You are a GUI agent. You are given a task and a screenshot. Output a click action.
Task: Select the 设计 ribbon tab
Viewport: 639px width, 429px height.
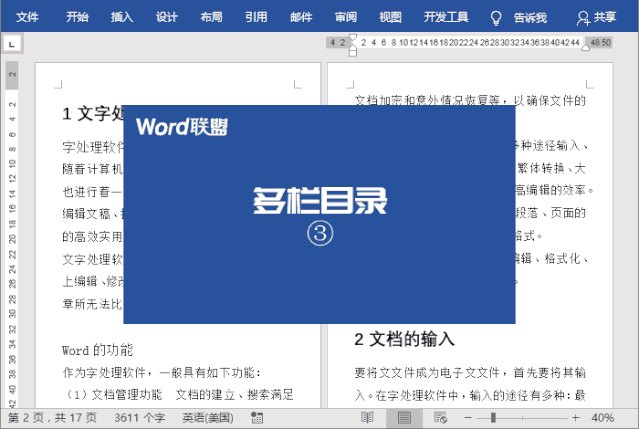(167, 17)
